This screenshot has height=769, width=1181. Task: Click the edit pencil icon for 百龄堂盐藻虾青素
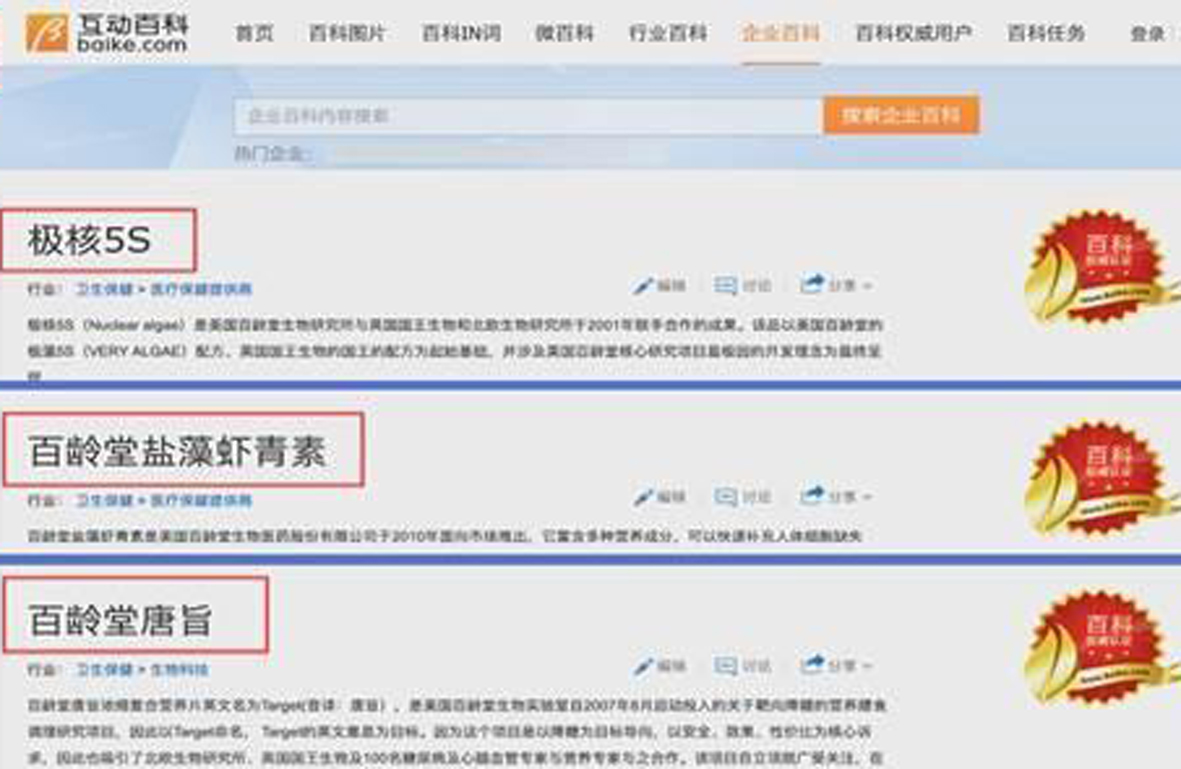click(x=643, y=497)
